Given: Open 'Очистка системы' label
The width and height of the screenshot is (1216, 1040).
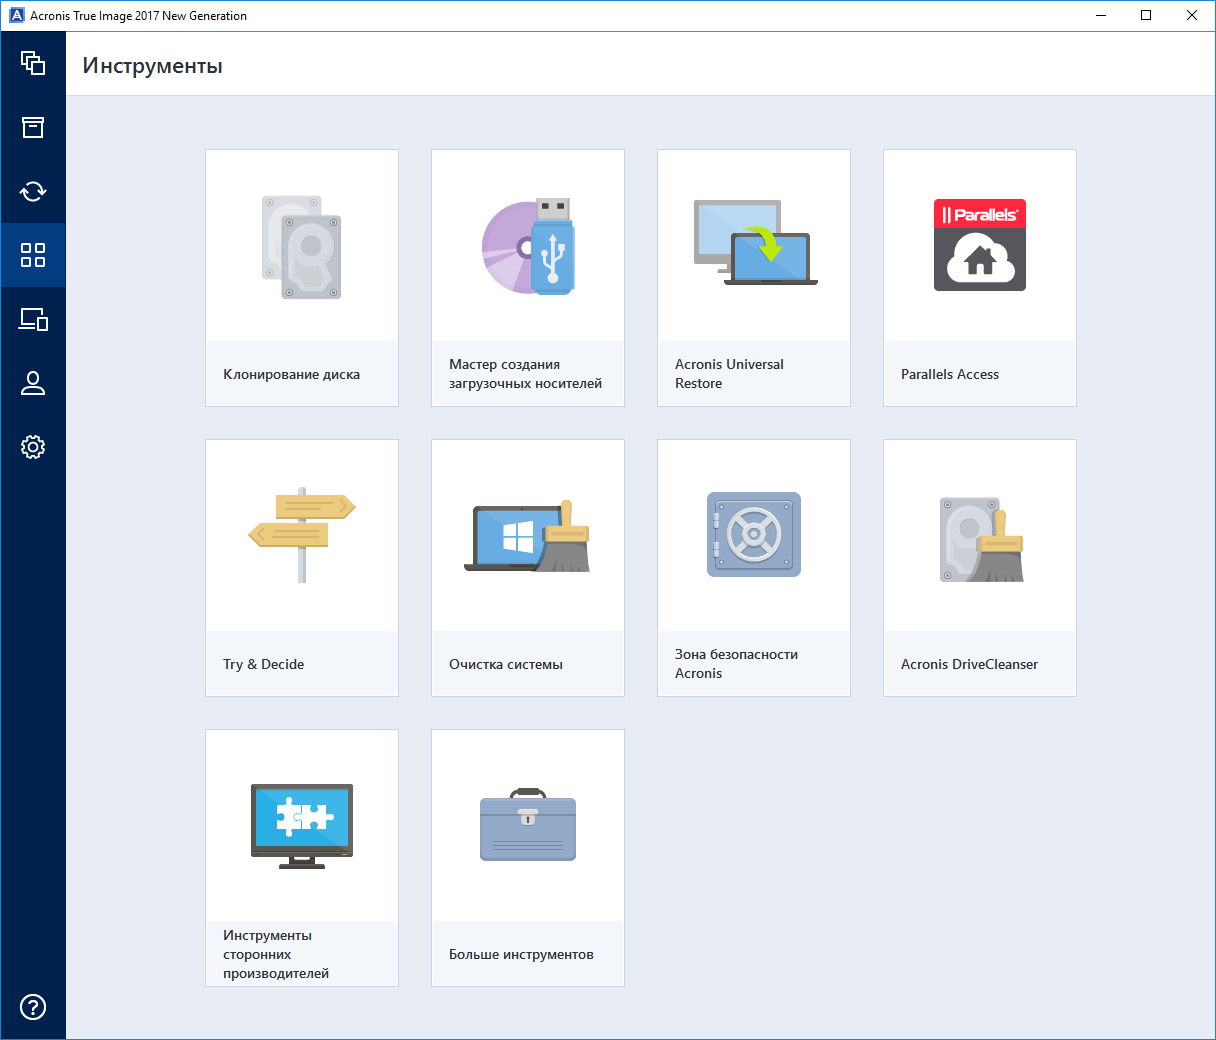Looking at the screenshot, I should [506, 664].
